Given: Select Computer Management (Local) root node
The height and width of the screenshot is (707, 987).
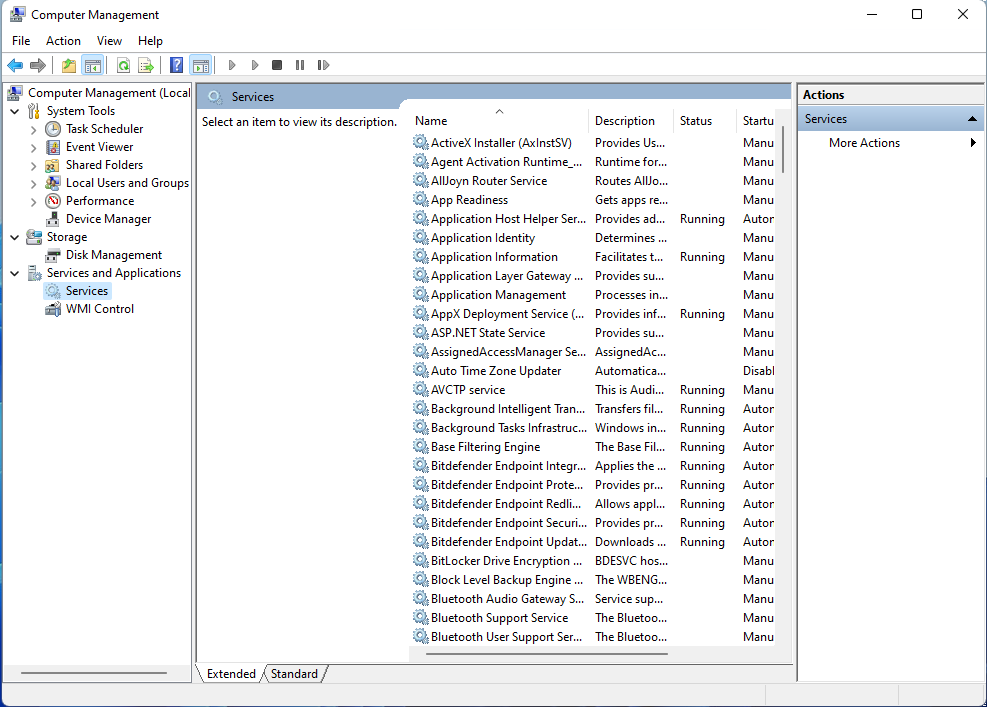Looking at the screenshot, I should (x=108, y=93).
